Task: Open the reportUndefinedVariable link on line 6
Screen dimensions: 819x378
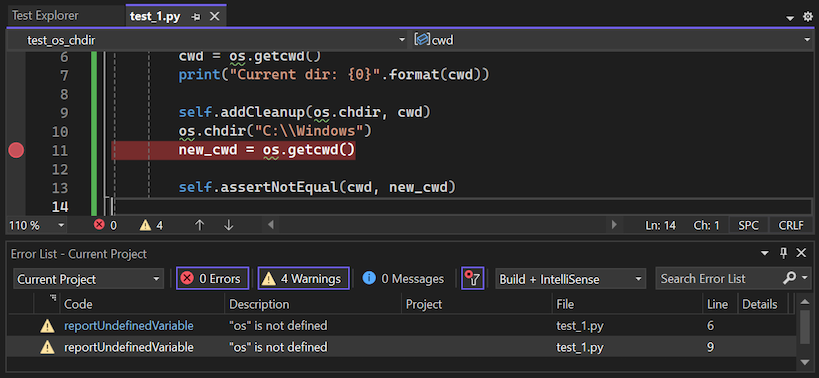Action: [128, 326]
